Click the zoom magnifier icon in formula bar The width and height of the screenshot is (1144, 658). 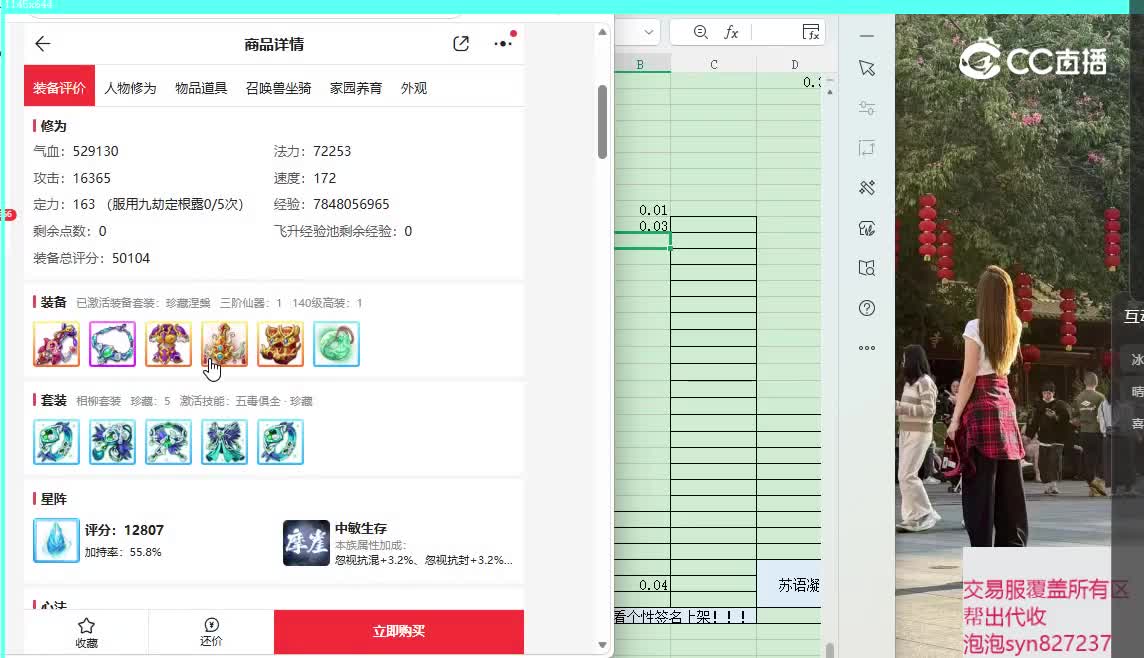coord(700,32)
